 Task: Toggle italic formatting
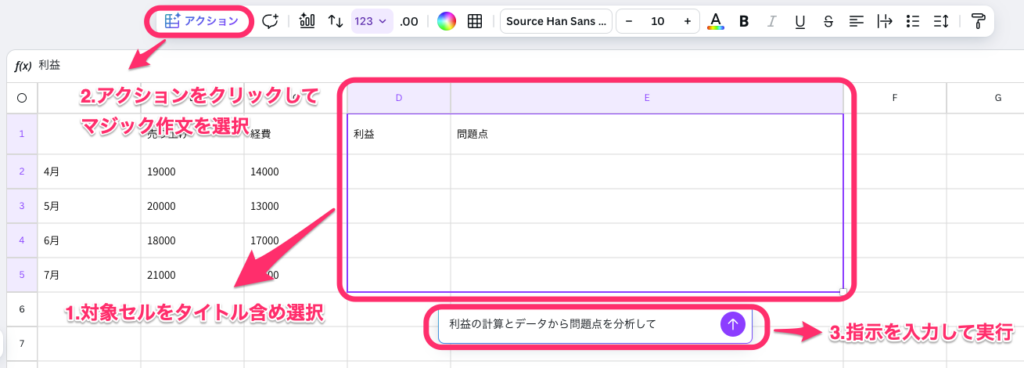coord(772,21)
